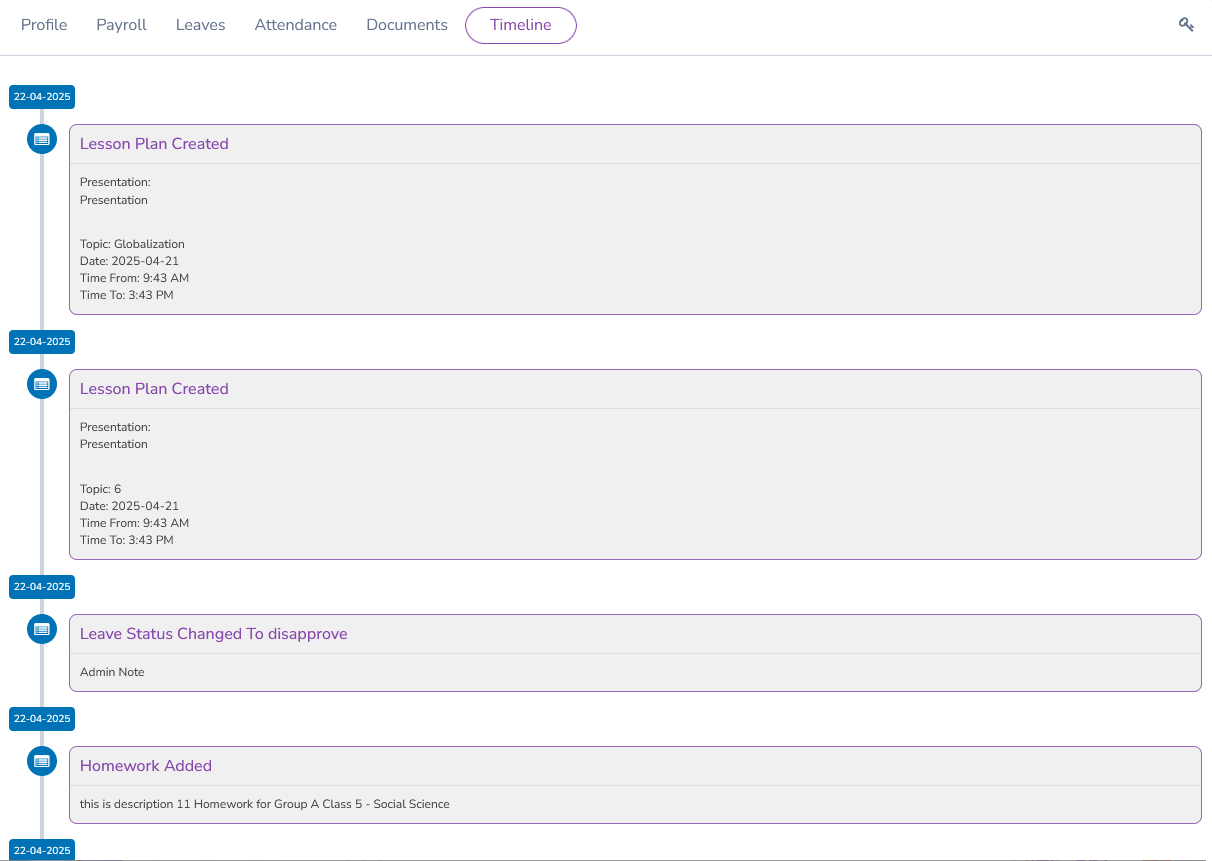
Task: Click the bottommost 22-04-2025 date badge
Action: 41,850
